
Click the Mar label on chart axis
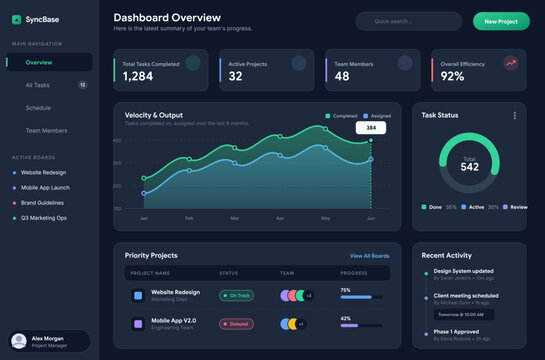[235, 218]
